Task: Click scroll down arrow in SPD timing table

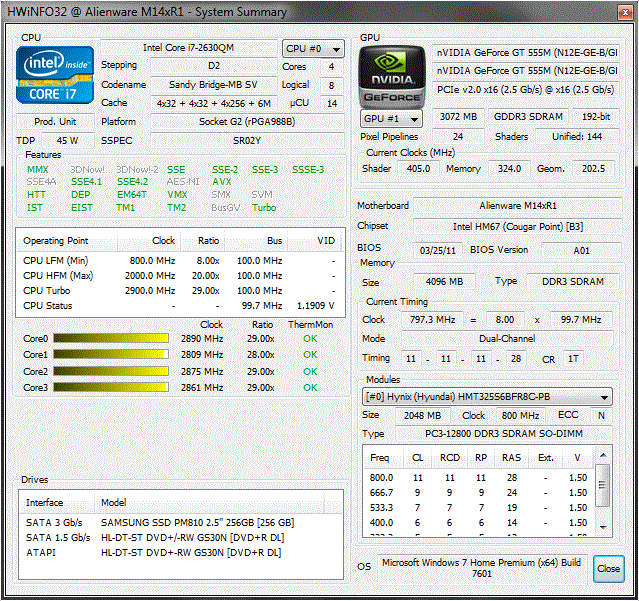Action: [x=604, y=527]
